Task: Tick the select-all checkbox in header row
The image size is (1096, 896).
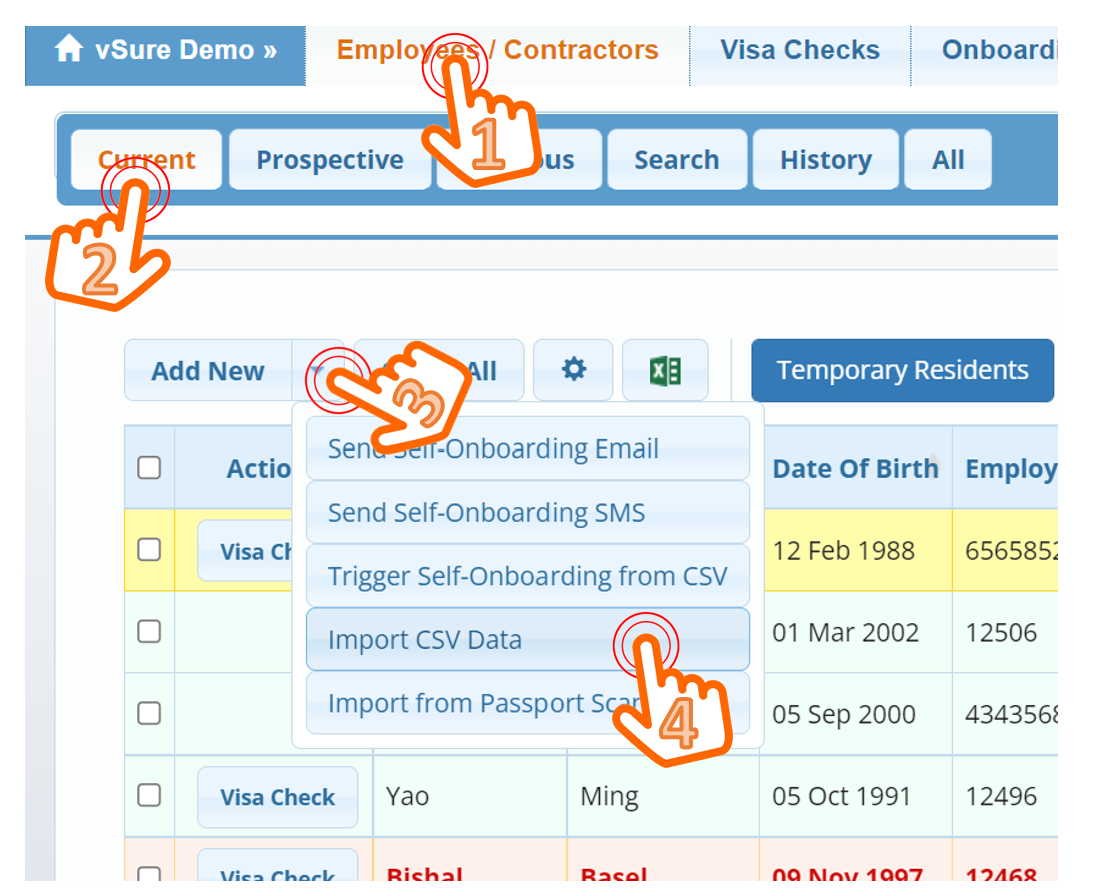Action: 149,468
